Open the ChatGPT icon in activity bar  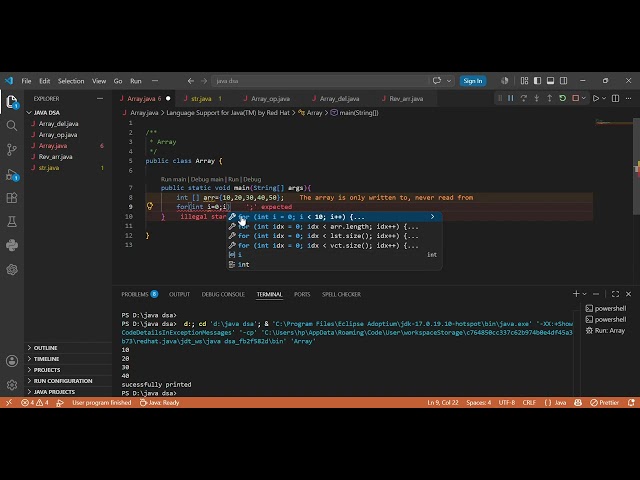point(12,269)
